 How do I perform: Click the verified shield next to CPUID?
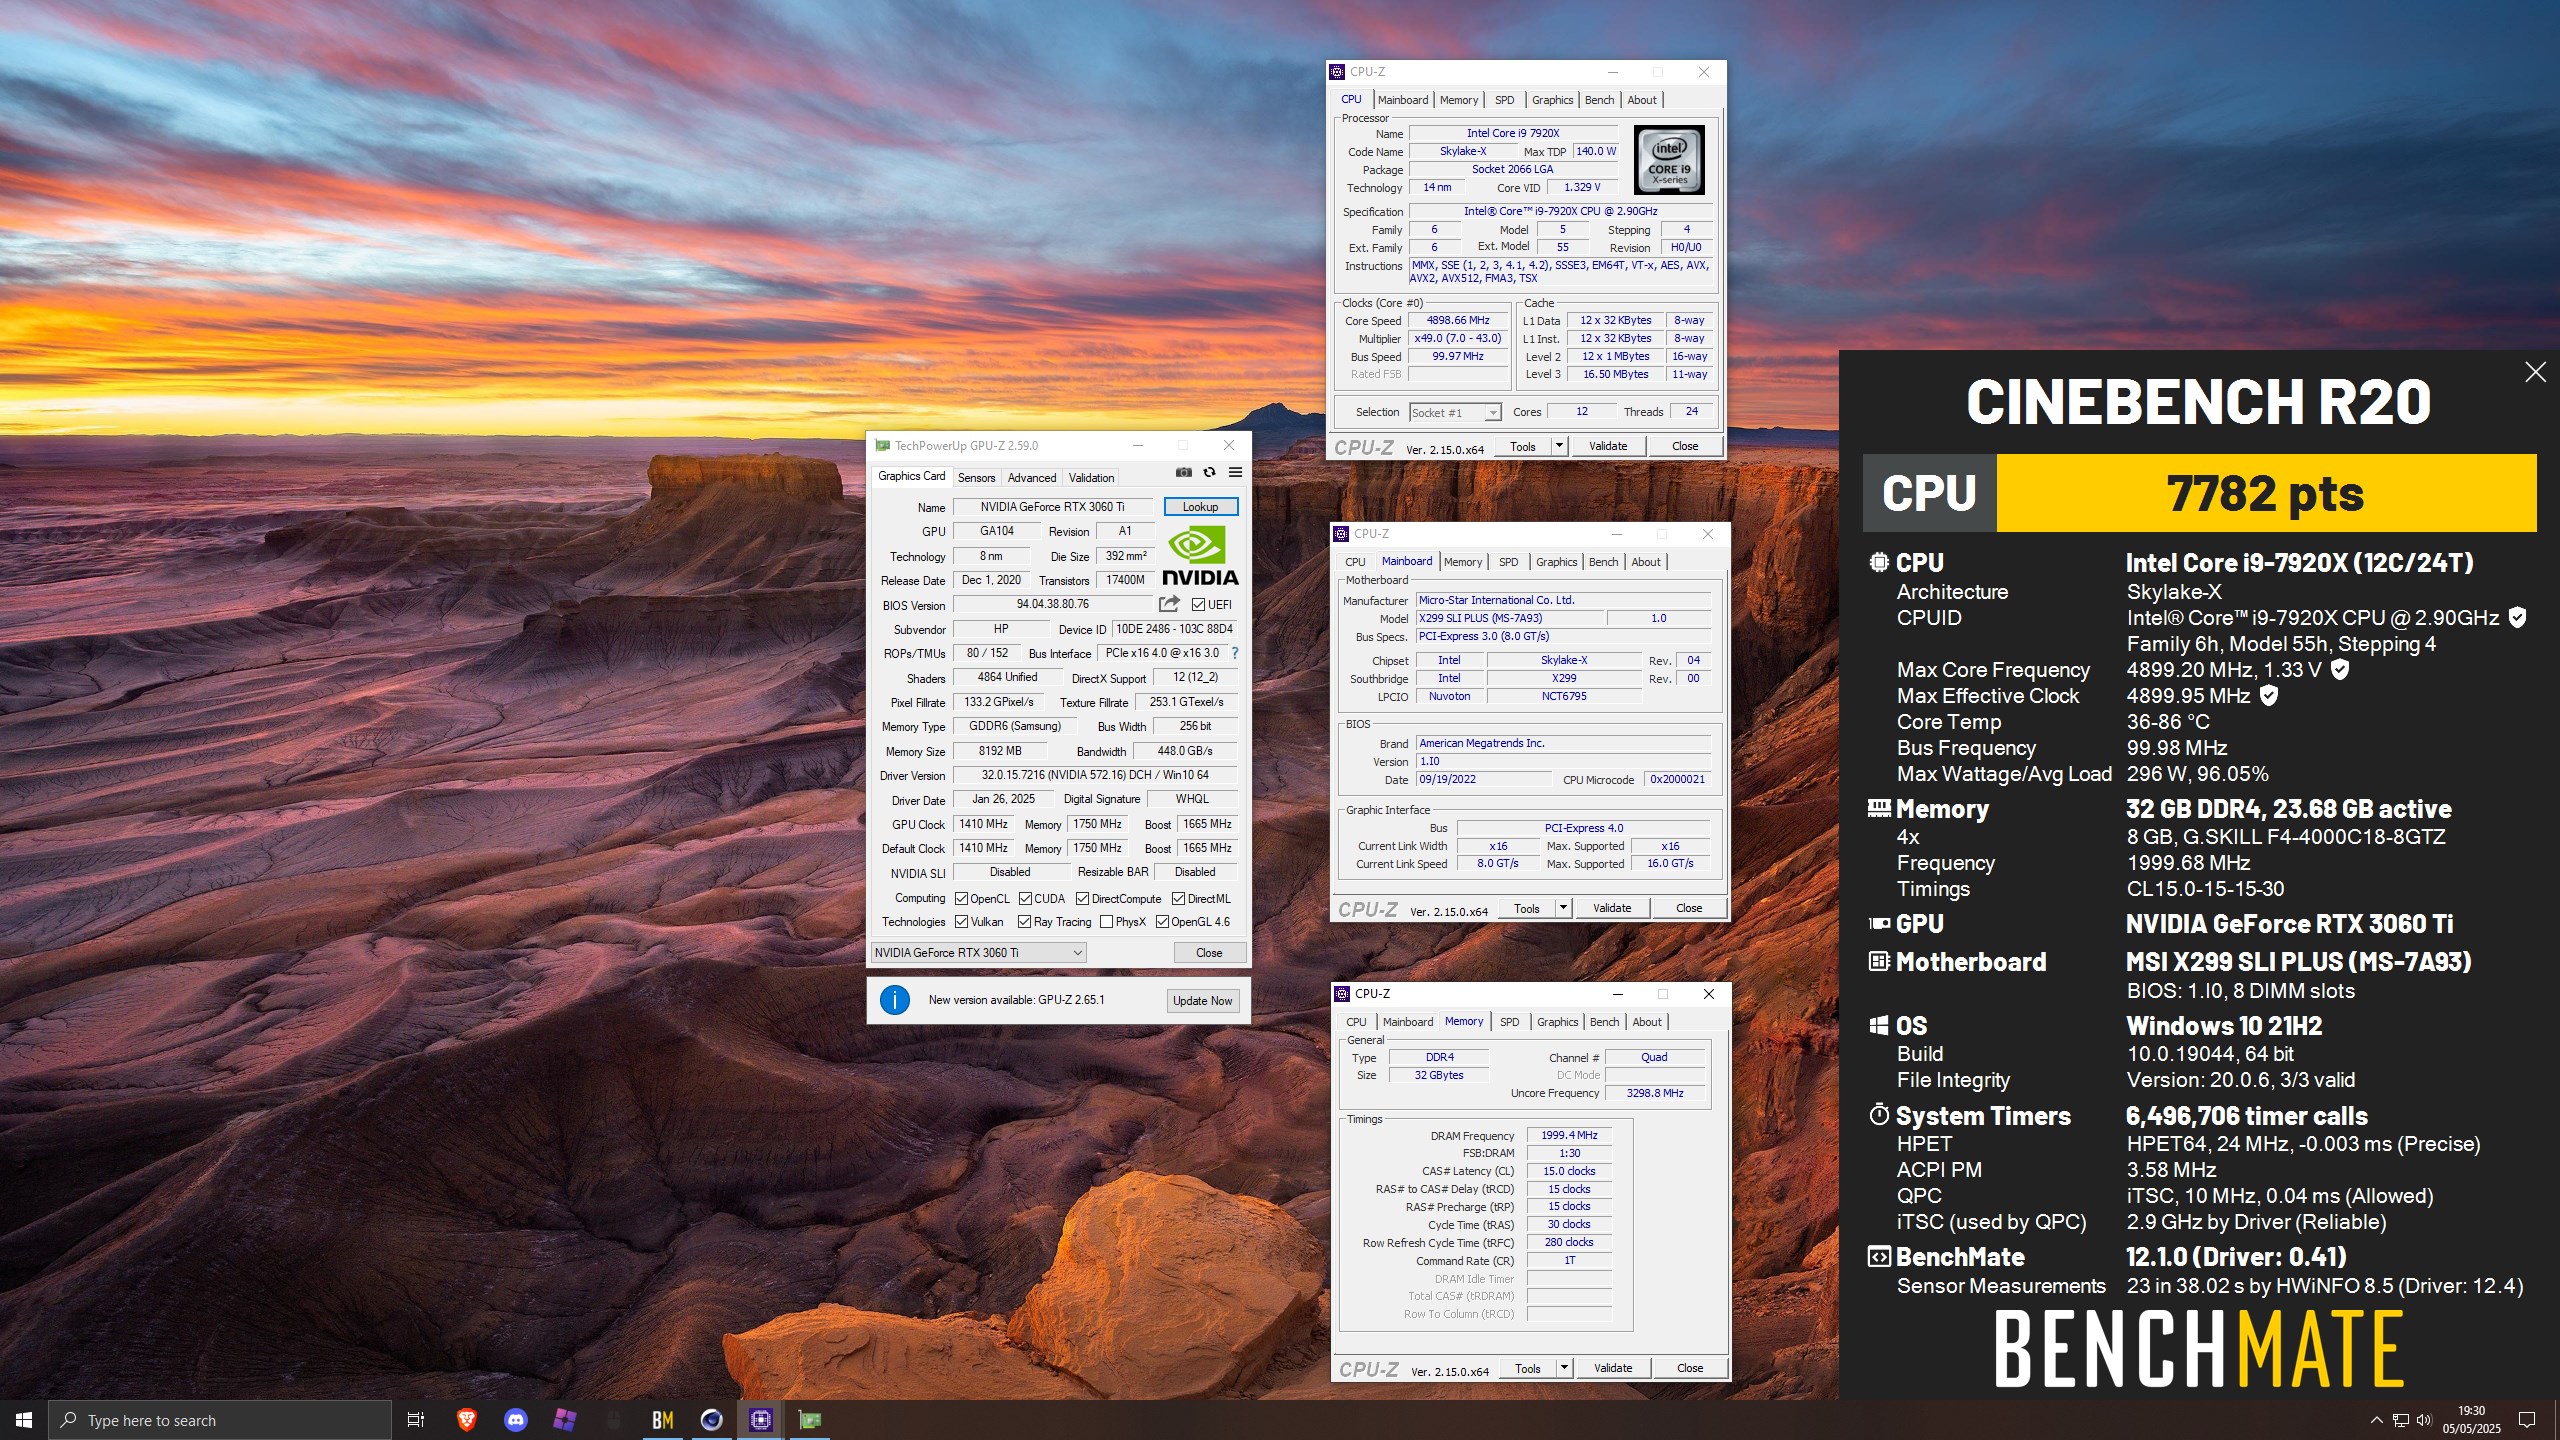click(x=2517, y=618)
